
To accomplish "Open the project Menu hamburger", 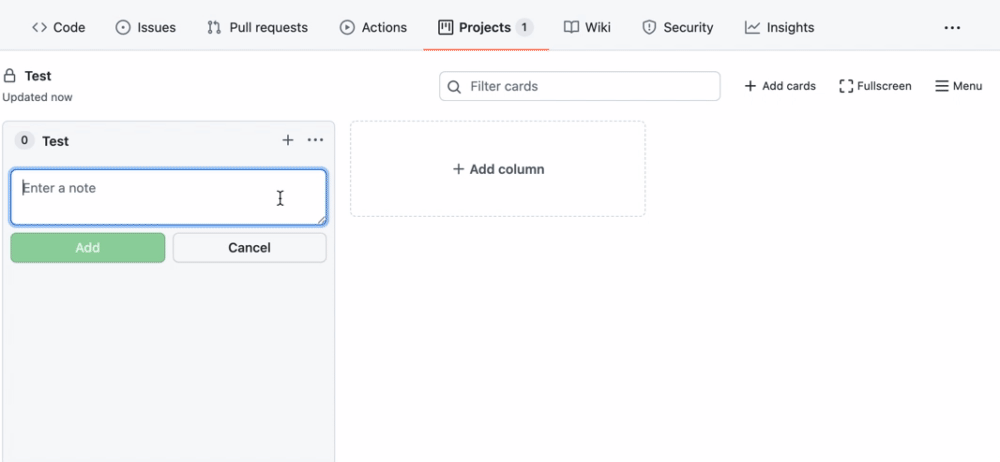I will (x=958, y=86).
